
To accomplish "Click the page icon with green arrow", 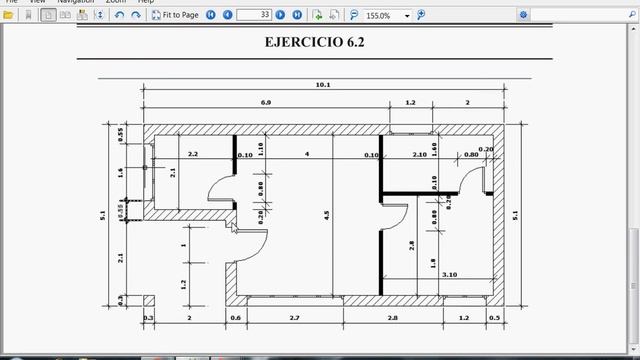I will (317, 15).
